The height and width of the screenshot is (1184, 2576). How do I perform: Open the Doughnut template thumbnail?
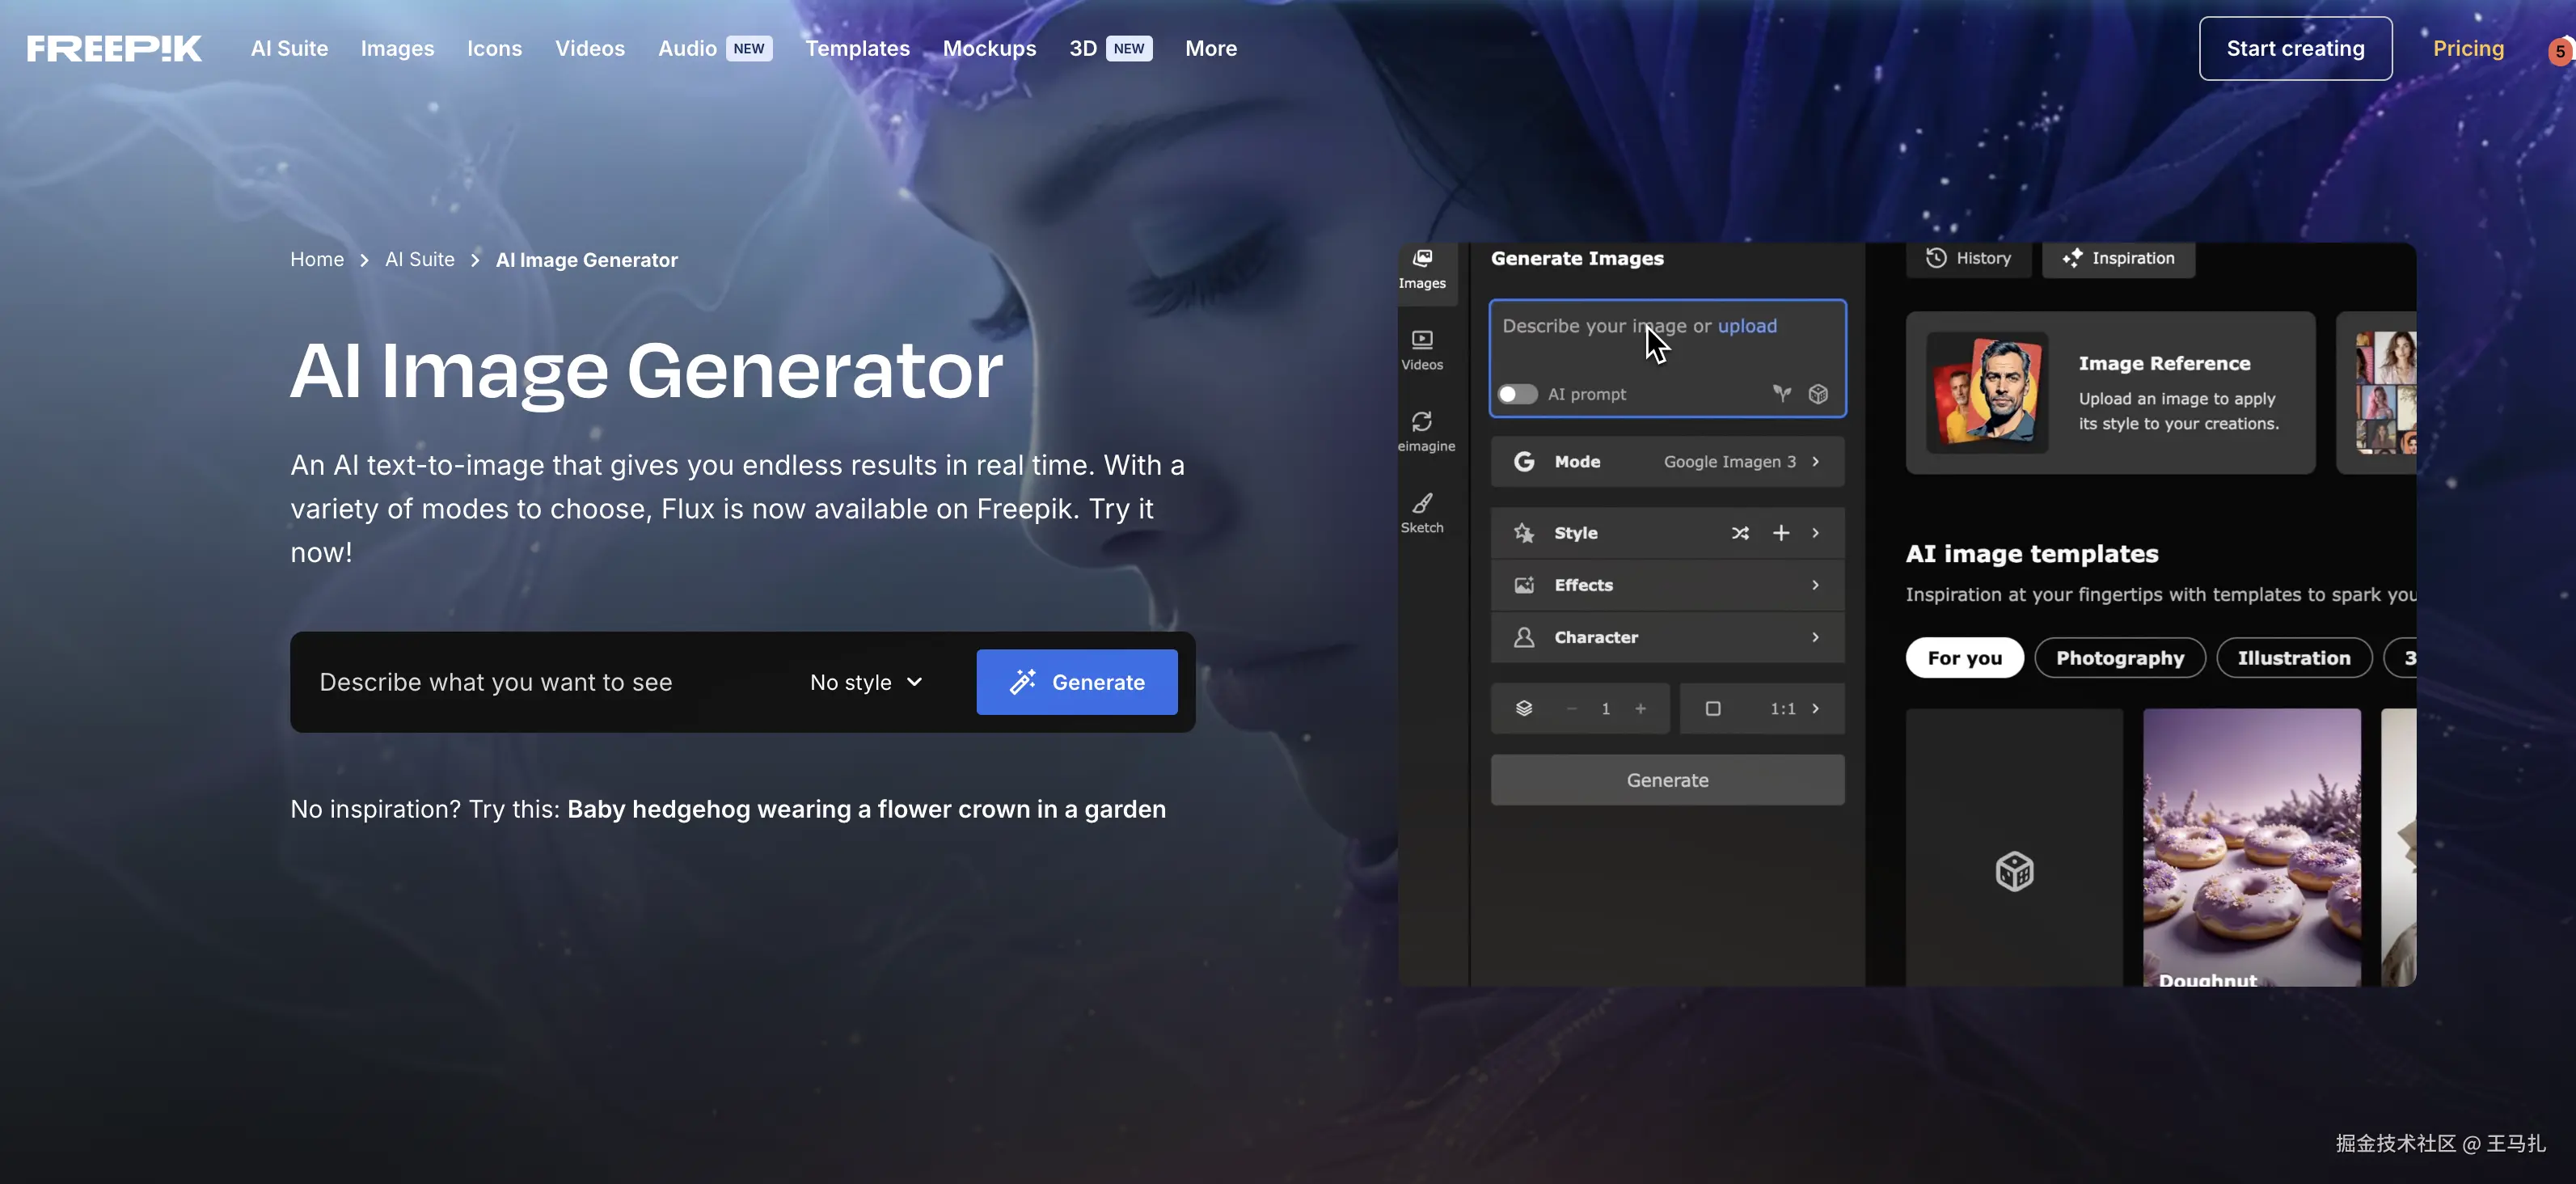click(x=2252, y=848)
